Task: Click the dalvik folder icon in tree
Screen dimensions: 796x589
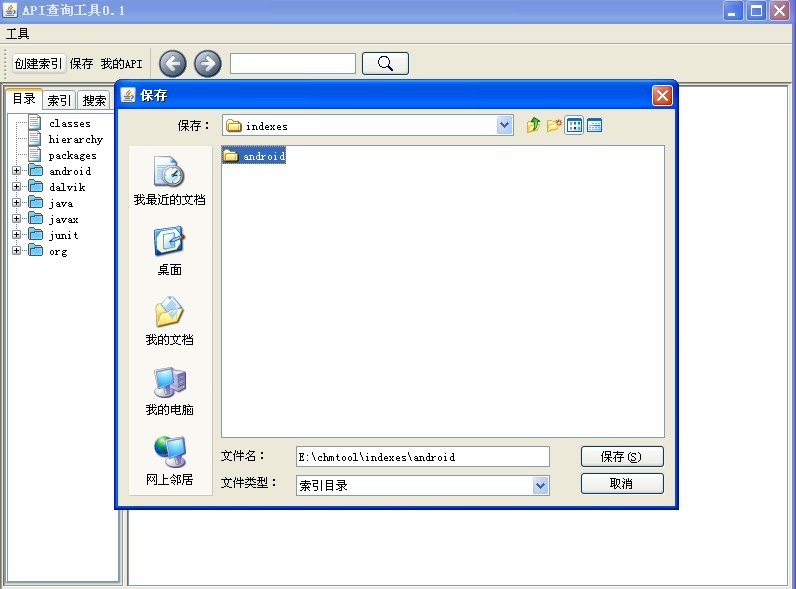Action: pos(36,186)
